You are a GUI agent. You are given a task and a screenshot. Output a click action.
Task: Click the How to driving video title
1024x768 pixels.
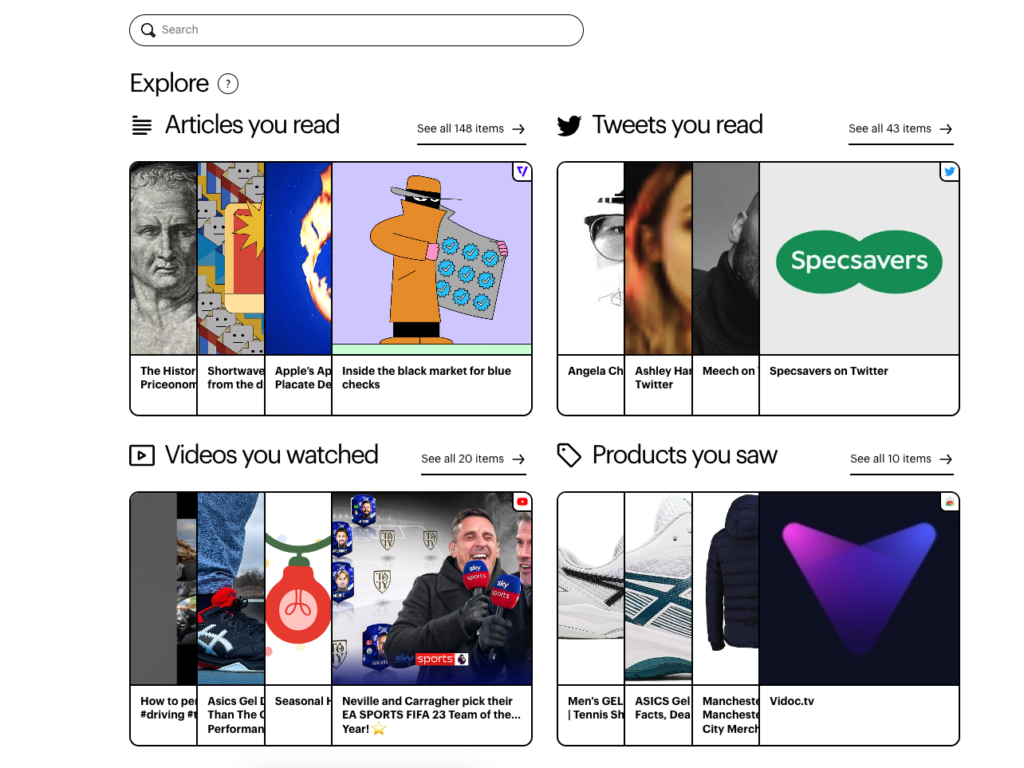click(x=168, y=708)
